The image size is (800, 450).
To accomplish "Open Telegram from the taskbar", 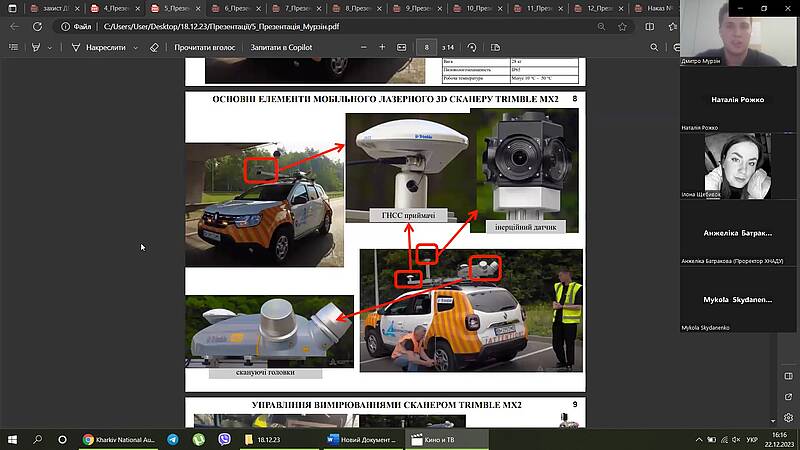I will point(173,439).
